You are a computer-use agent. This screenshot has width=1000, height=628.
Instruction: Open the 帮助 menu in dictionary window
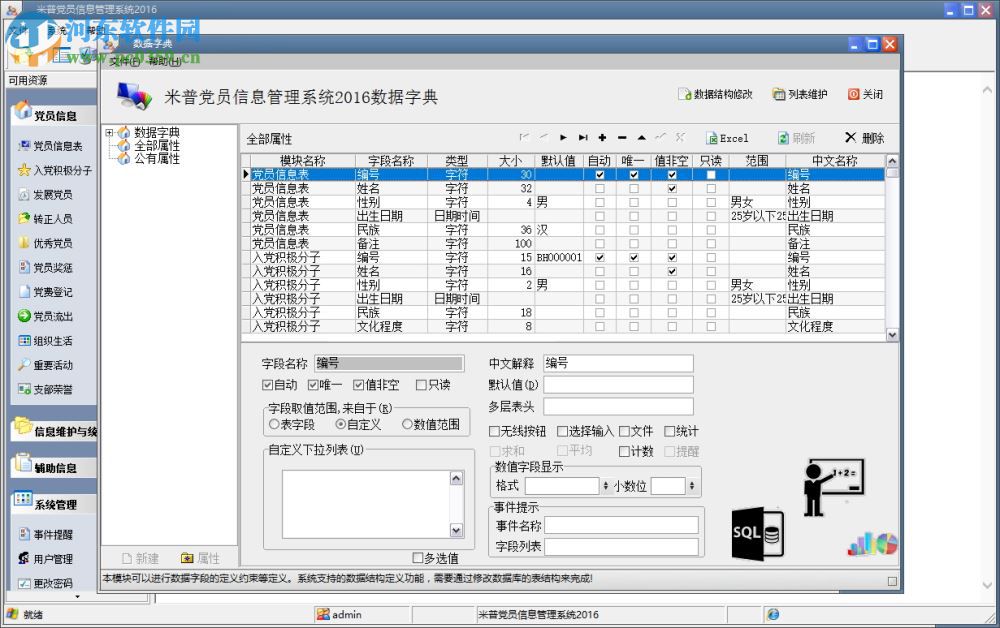point(164,61)
